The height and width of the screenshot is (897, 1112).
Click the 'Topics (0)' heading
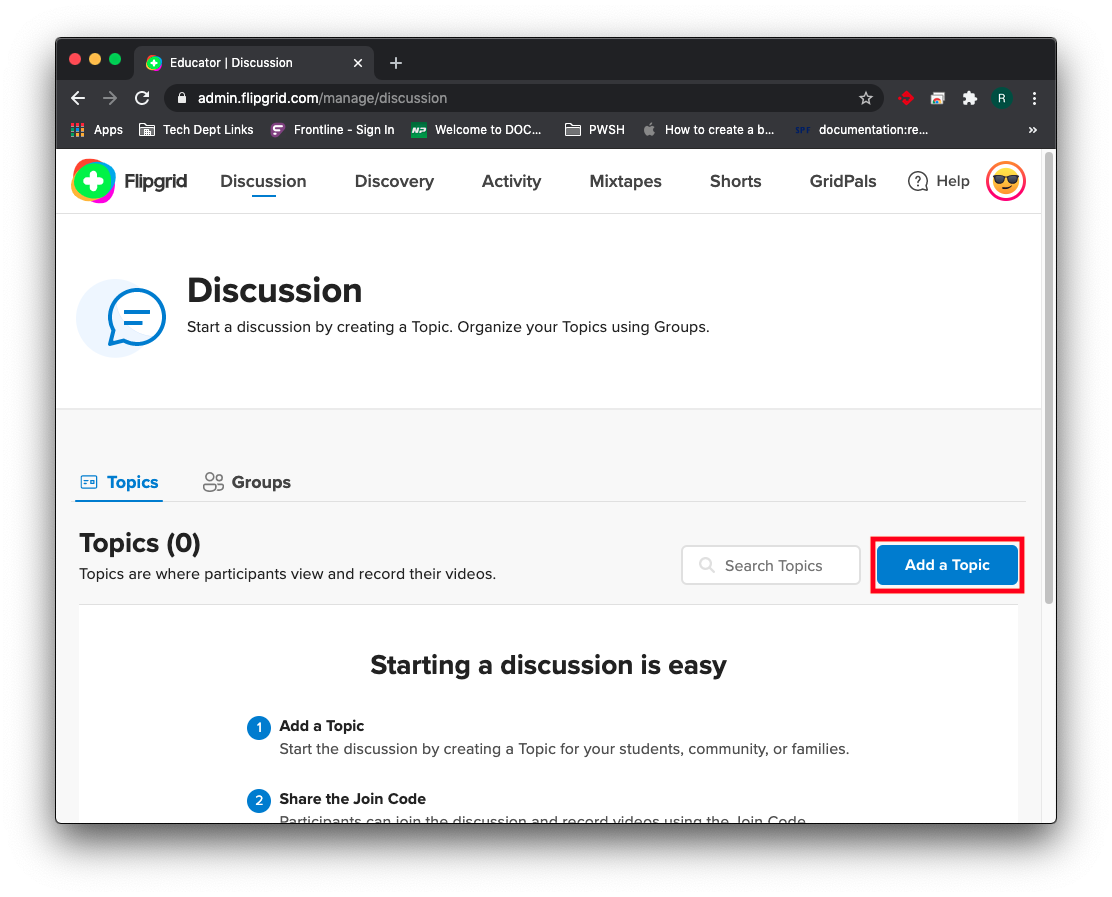tap(140, 543)
